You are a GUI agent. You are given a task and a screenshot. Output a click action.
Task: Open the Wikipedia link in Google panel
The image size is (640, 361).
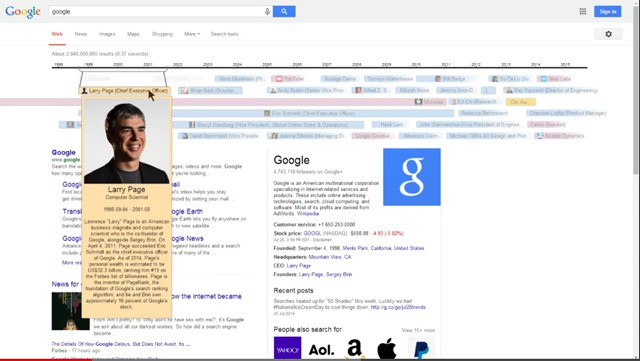tap(308, 214)
